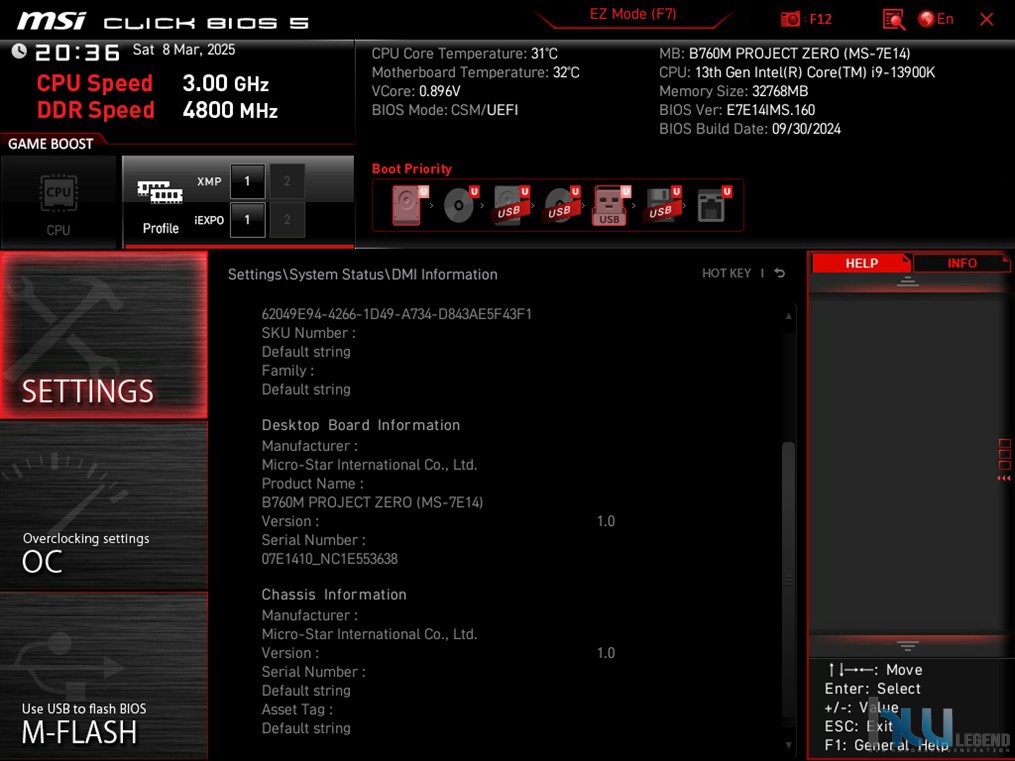Click the MSI logo
The height and width of the screenshot is (761, 1015).
pyautogui.click(x=51, y=21)
